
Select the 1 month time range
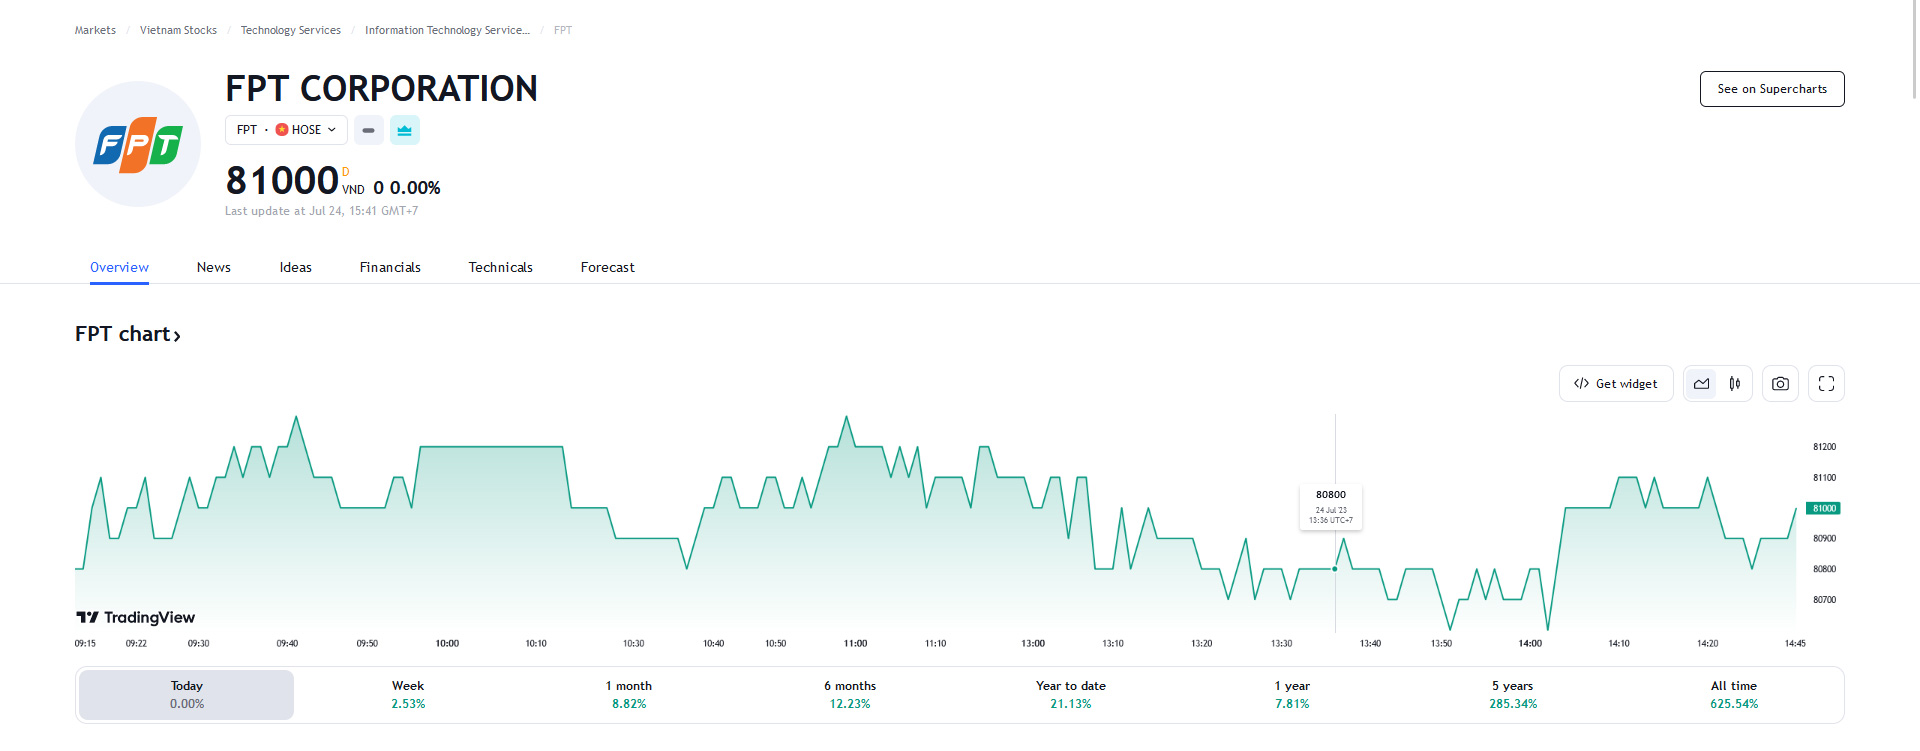(x=629, y=694)
